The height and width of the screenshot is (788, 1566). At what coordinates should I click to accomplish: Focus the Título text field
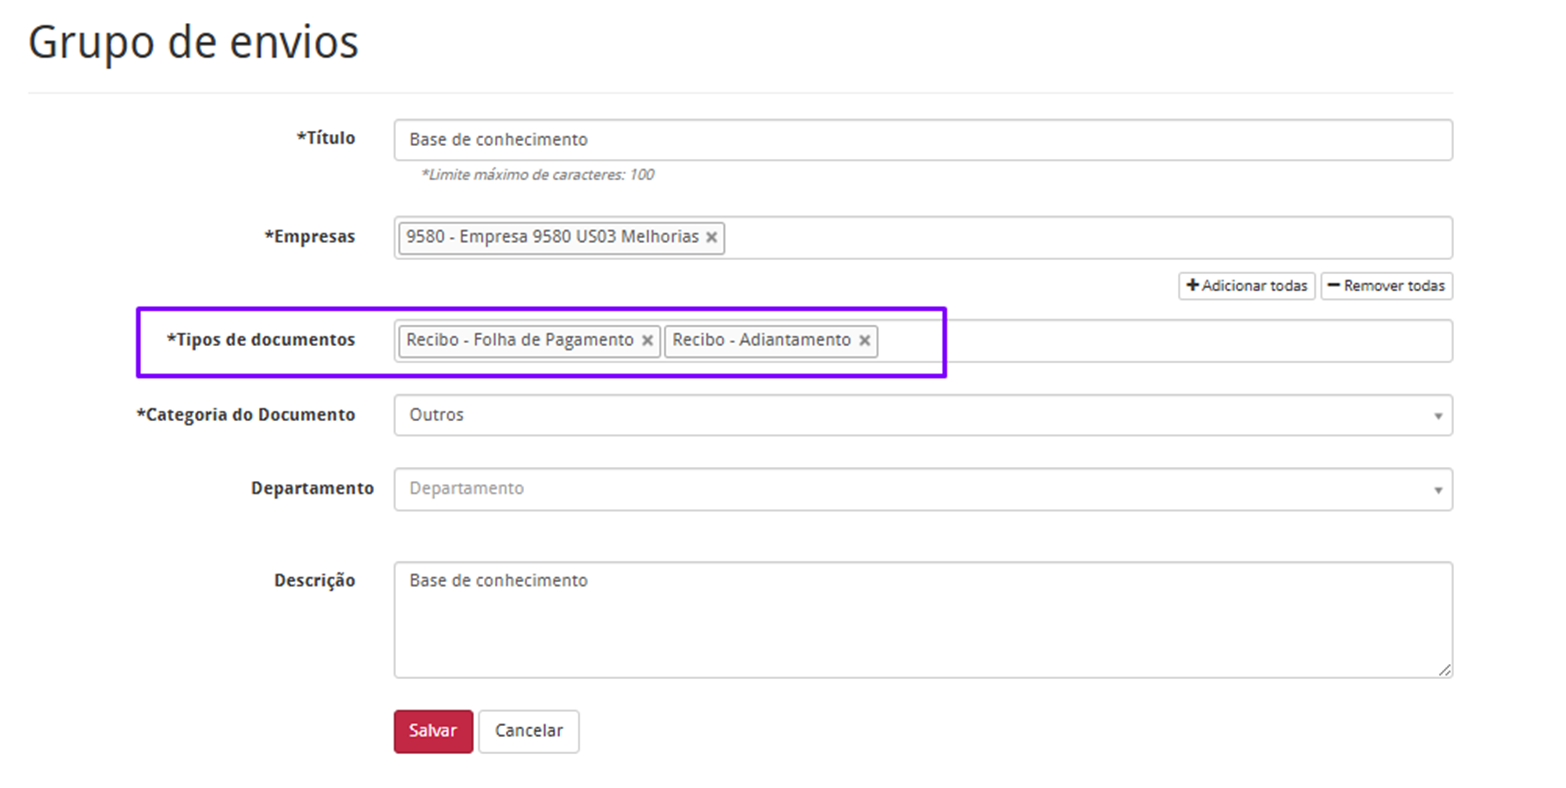coord(922,140)
